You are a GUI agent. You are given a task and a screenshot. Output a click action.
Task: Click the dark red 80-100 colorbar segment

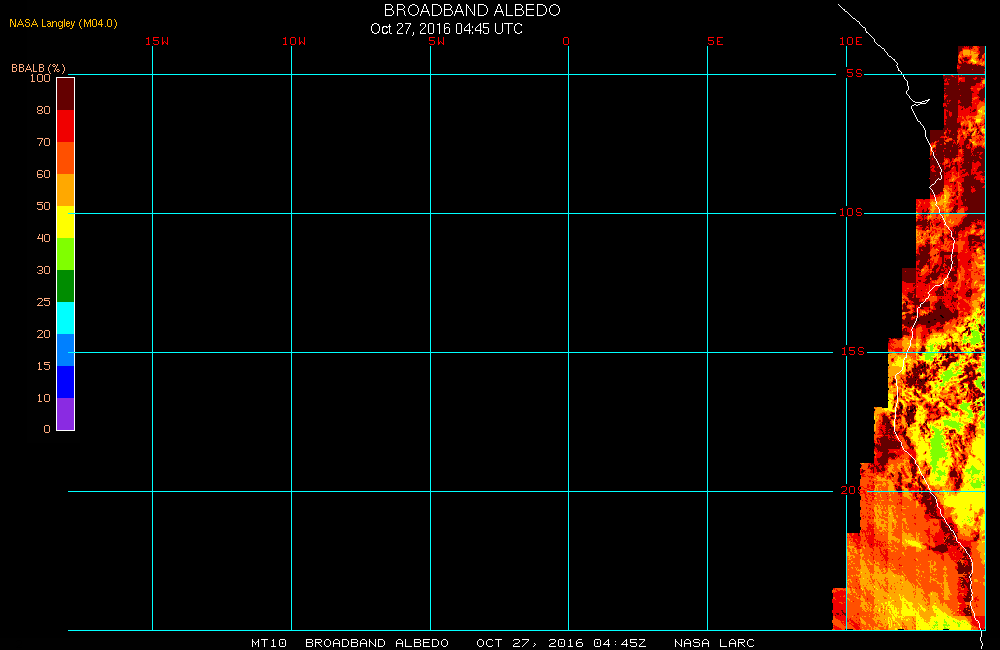coord(66,94)
